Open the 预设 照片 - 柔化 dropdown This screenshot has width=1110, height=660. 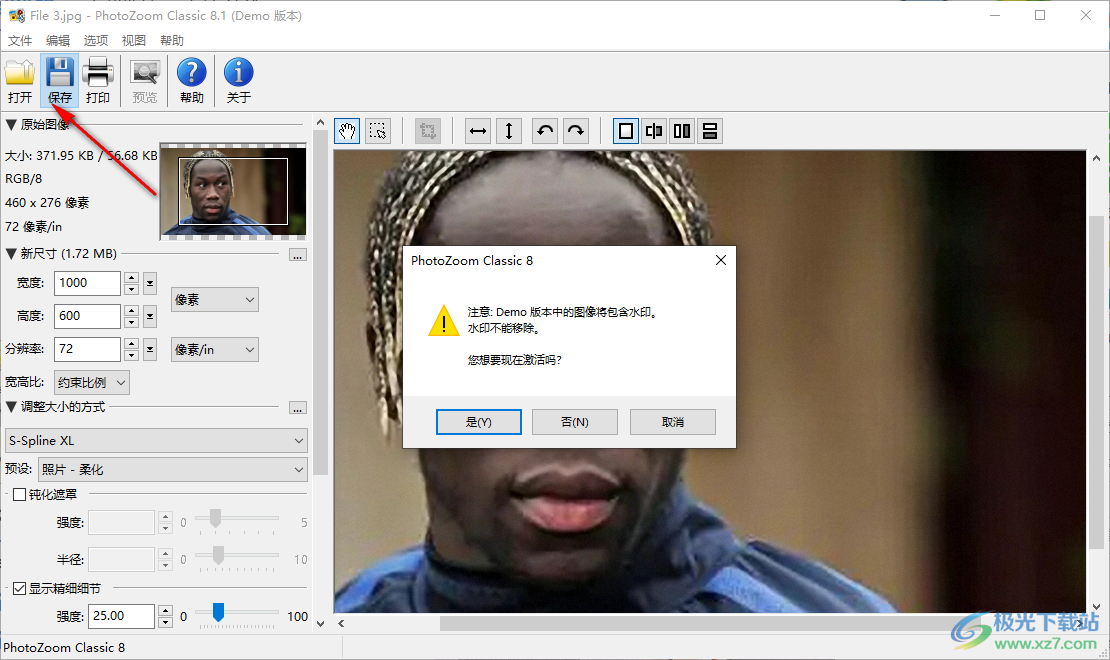(173, 470)
